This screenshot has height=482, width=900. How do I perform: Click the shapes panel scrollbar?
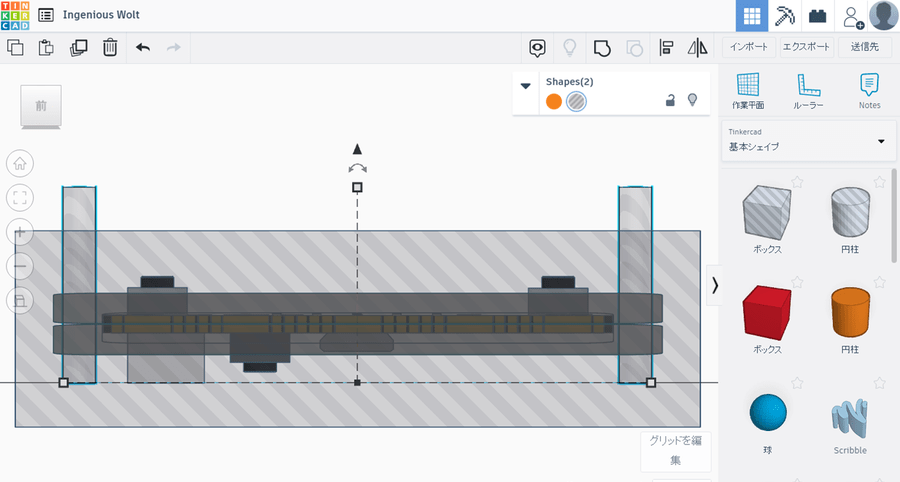(893, 215)
